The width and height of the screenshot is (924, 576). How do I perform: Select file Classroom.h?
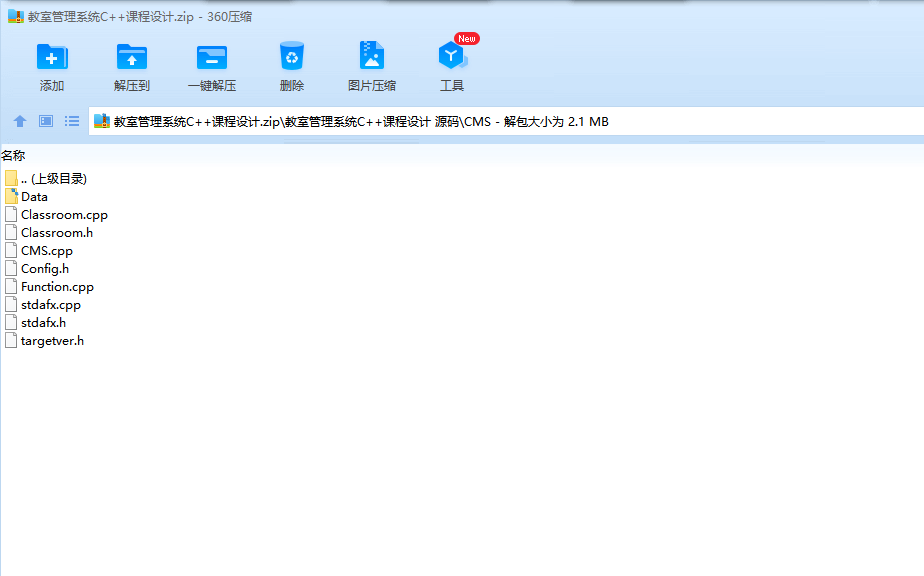point(49,232)
